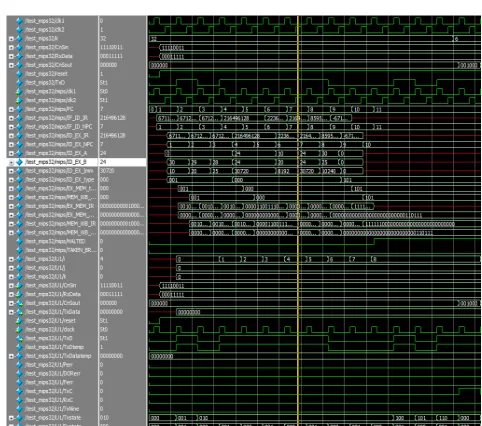The height and width of the screenshot is (426, 482).
Task: Expand the U1/i signal
Action: tap(11, 259)
